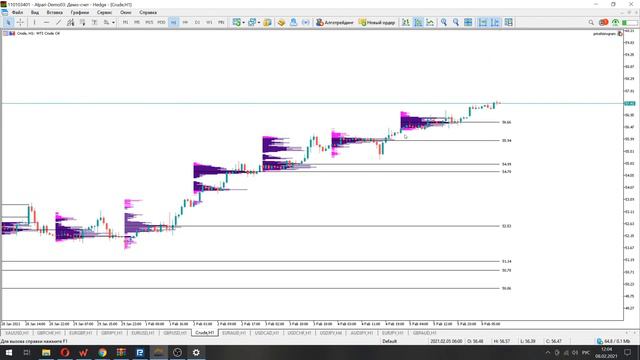
Task: Switch chart to M1 timeframe
Action: 125,22
